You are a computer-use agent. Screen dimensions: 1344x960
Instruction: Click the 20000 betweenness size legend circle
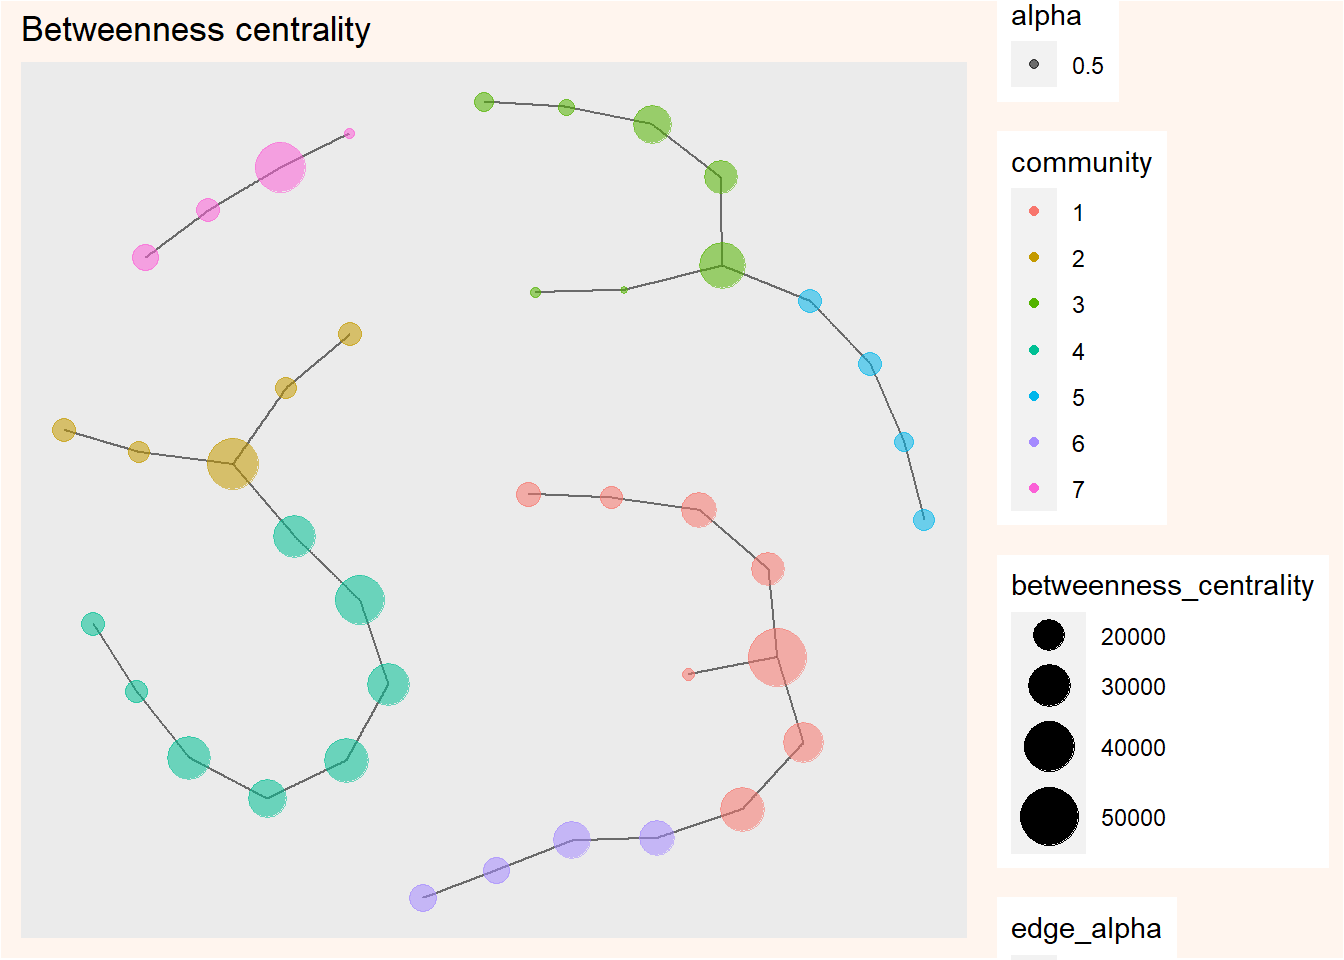(x=1049, y=635)
